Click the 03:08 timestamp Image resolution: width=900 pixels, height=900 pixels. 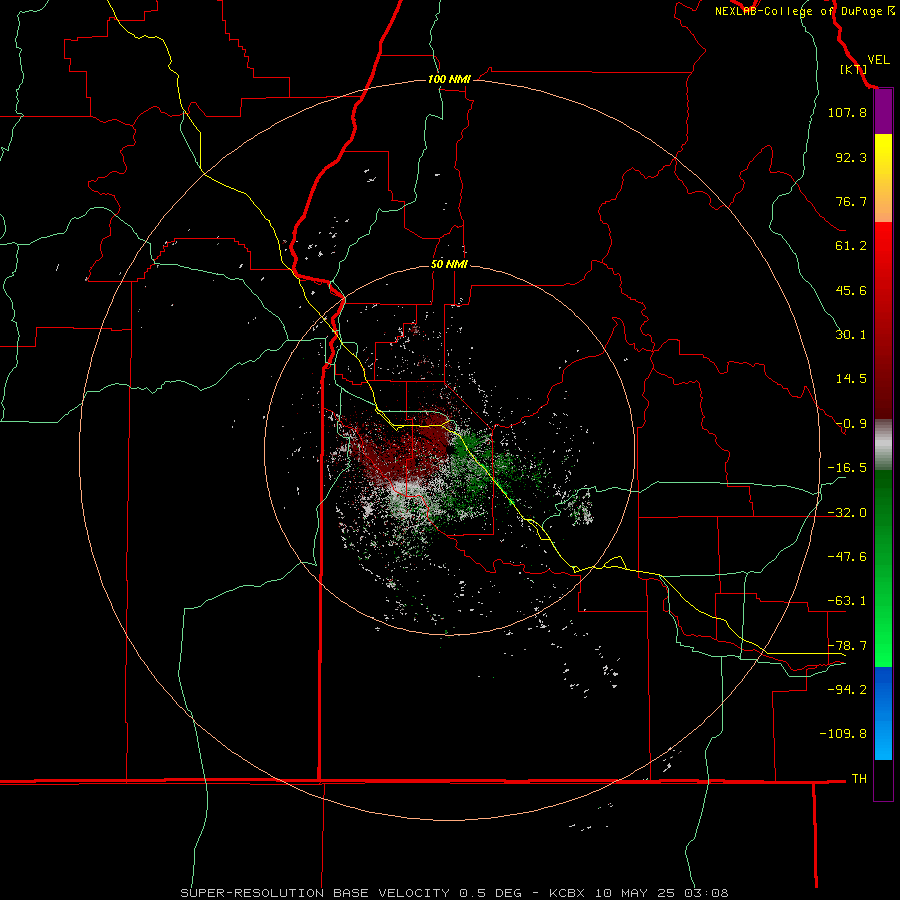(x=706, y=893)
